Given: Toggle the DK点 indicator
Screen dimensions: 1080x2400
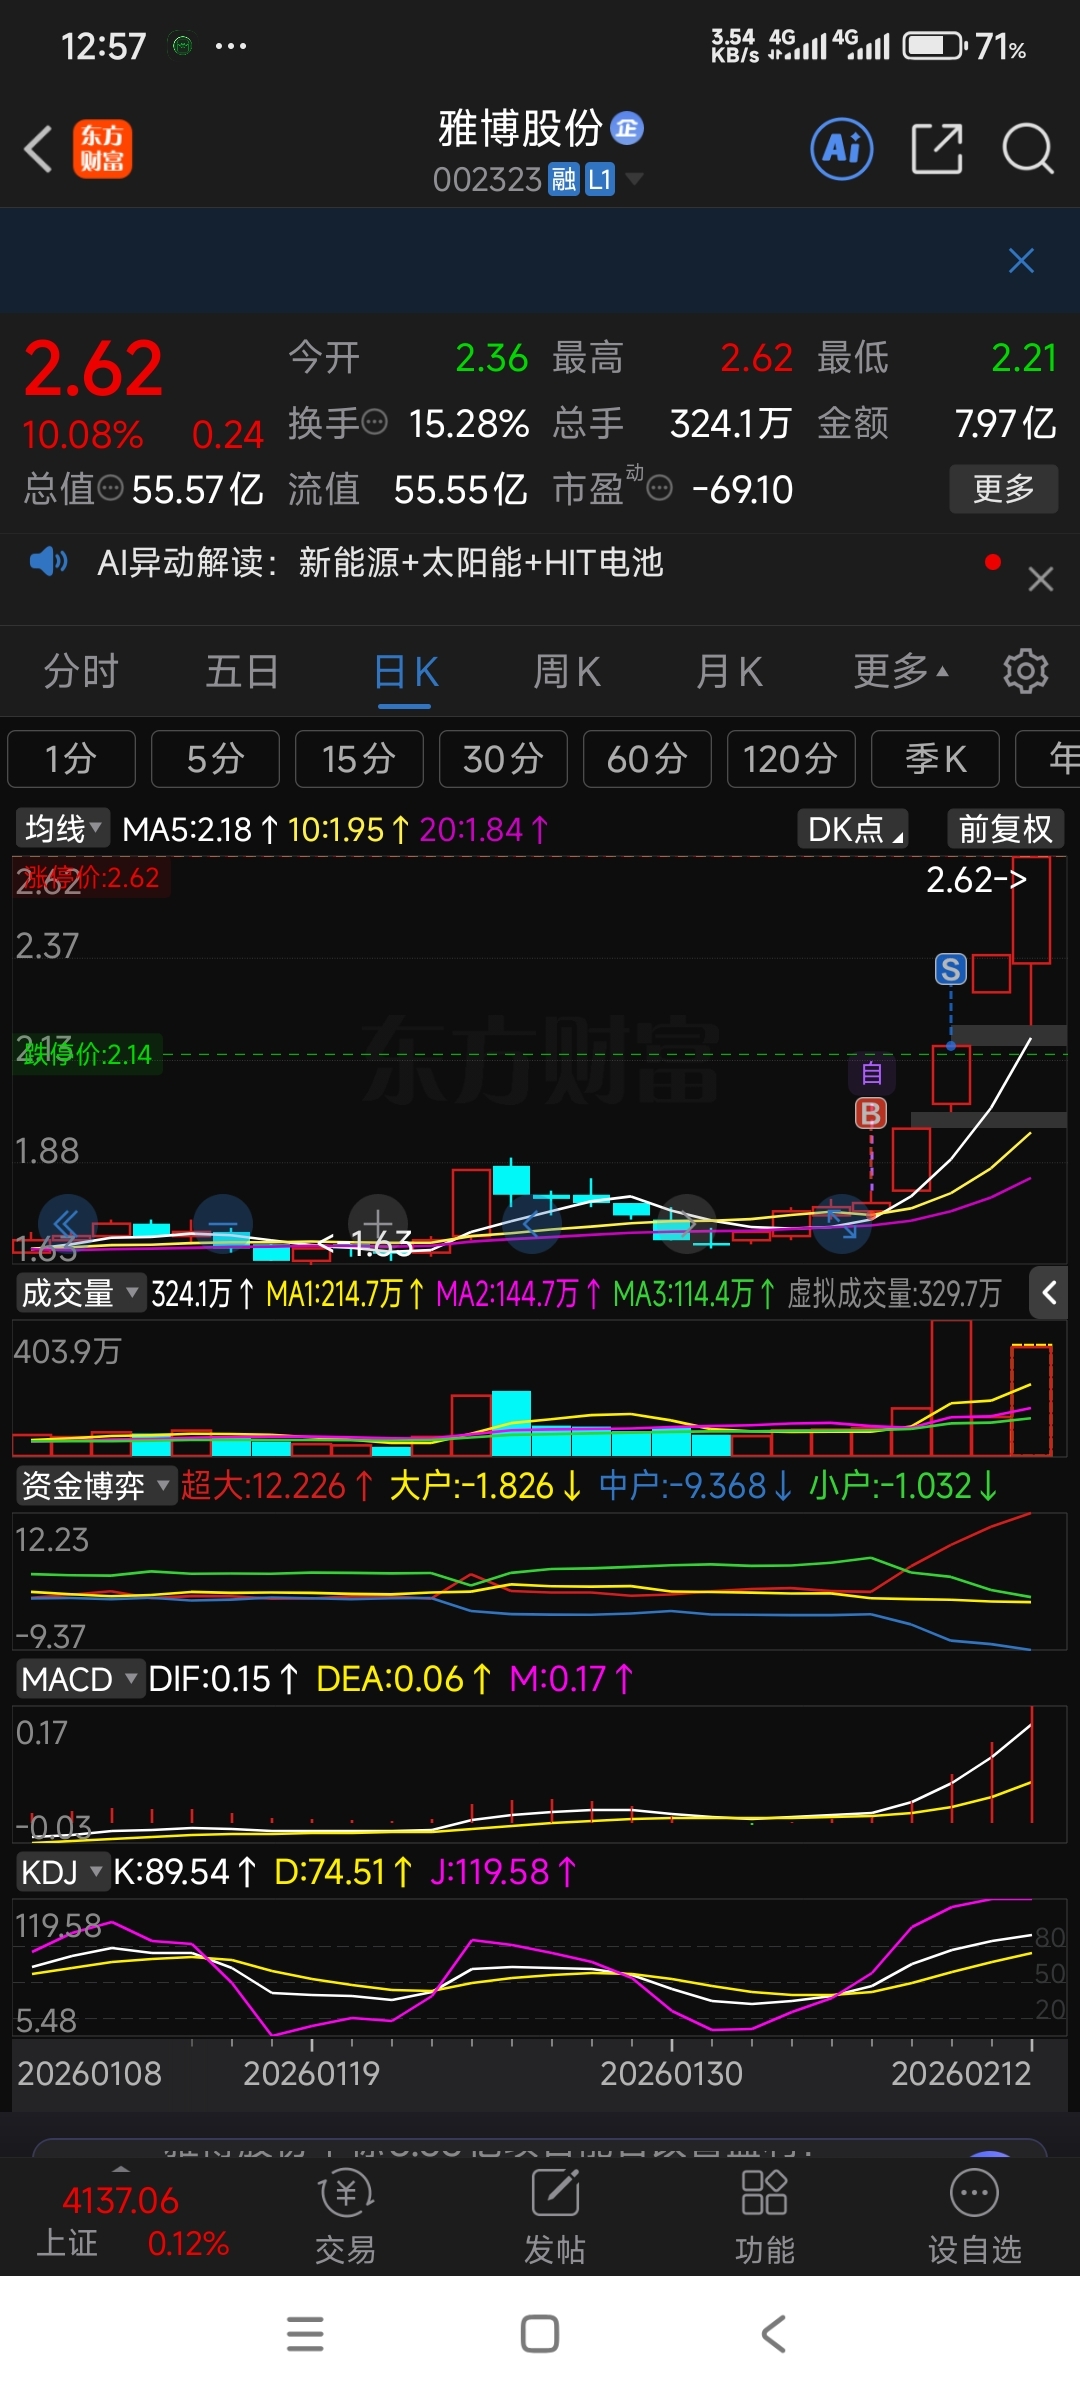Looking at the screenshot, I should tap(853, 828).
